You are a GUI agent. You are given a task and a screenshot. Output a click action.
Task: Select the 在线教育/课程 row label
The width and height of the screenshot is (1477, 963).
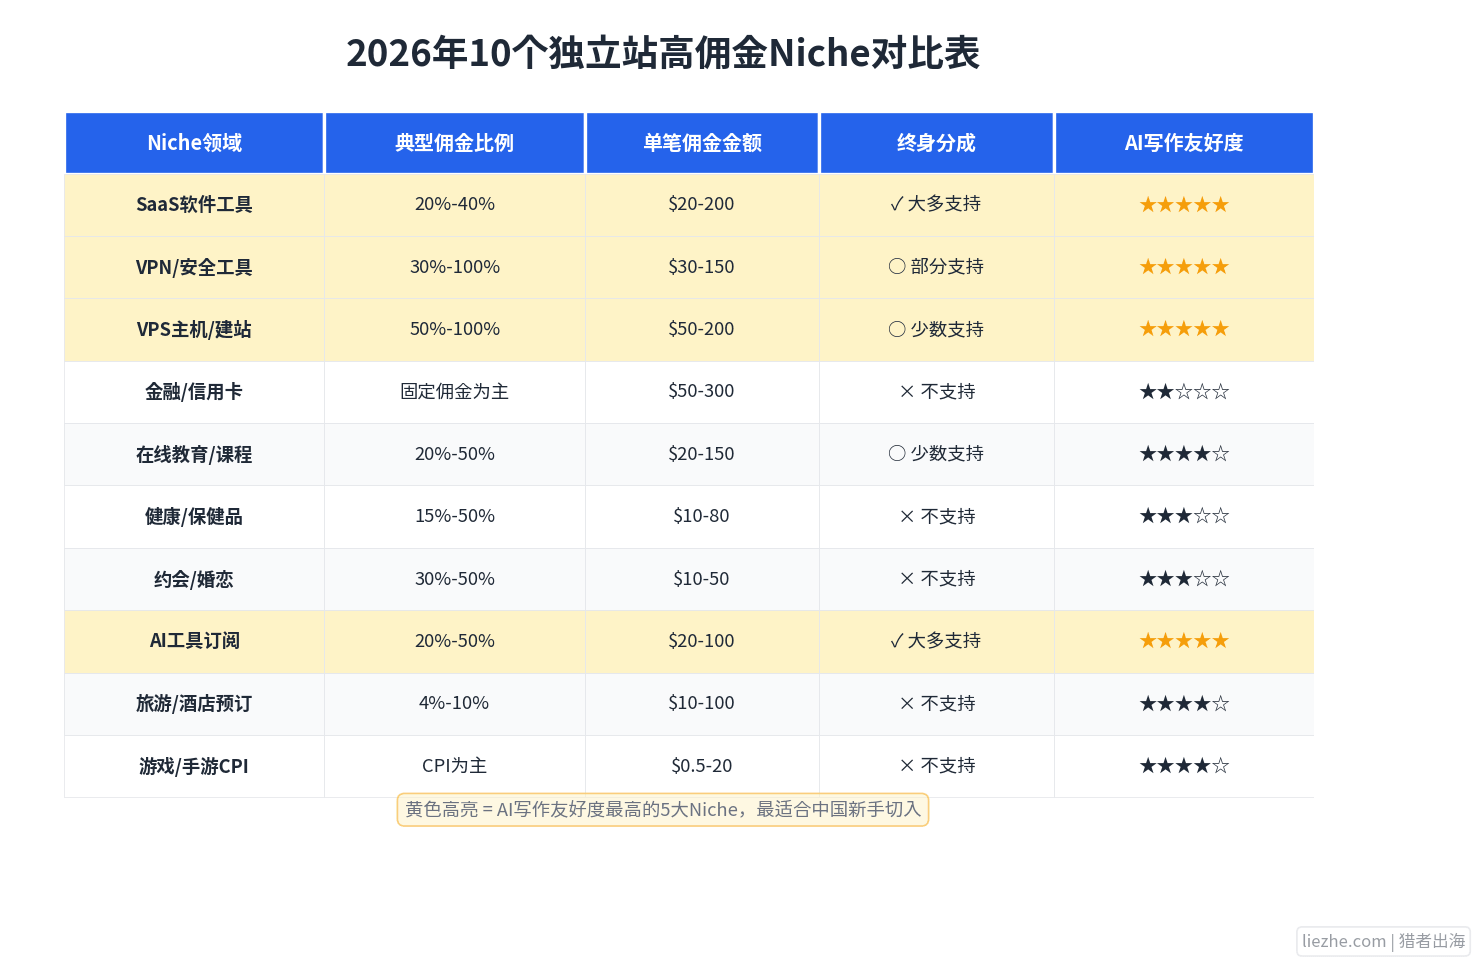point(194,454)
